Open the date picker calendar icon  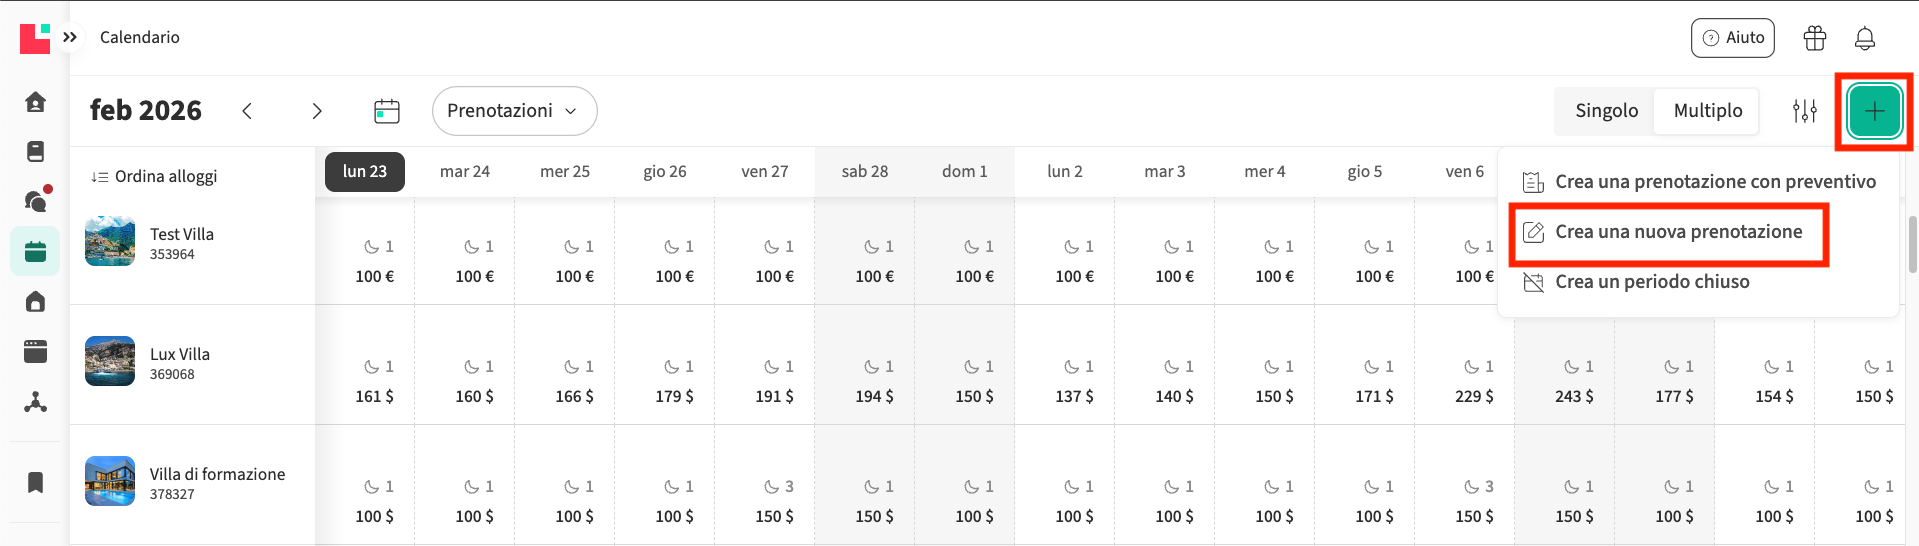pyautogui.click(x=386, y=111)
